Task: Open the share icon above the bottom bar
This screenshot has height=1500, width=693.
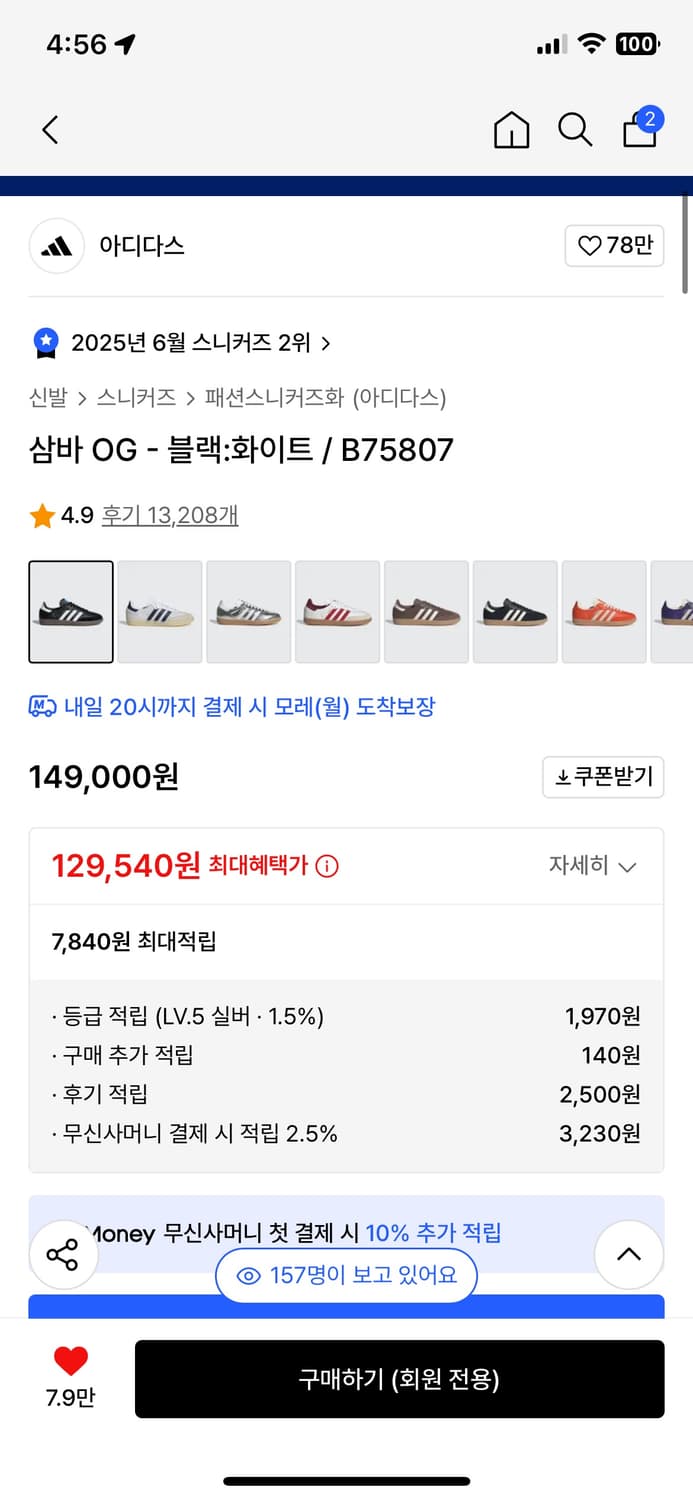Action: pyautogui.click(x=63, y=1253)
